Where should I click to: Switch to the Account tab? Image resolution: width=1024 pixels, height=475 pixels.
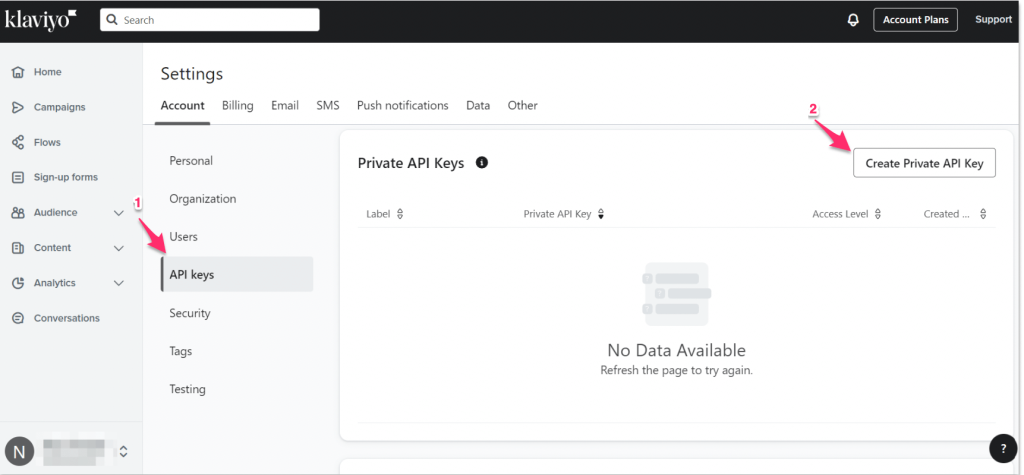[182, 105]
